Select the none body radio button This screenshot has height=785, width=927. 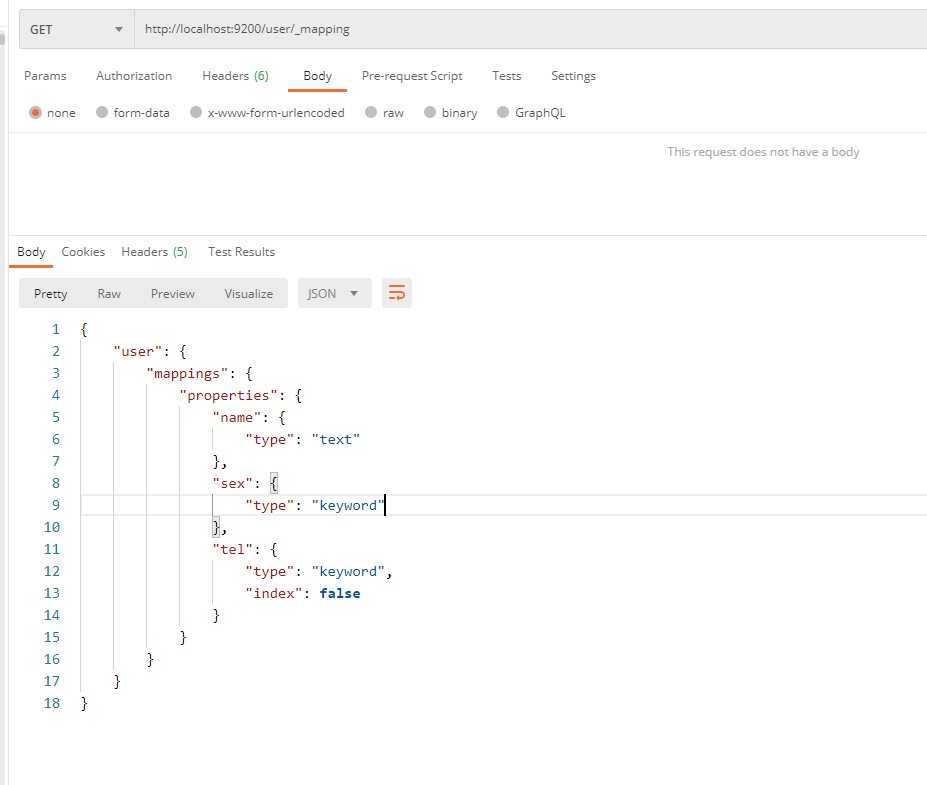pyautogui.click(x=36, y=113)
